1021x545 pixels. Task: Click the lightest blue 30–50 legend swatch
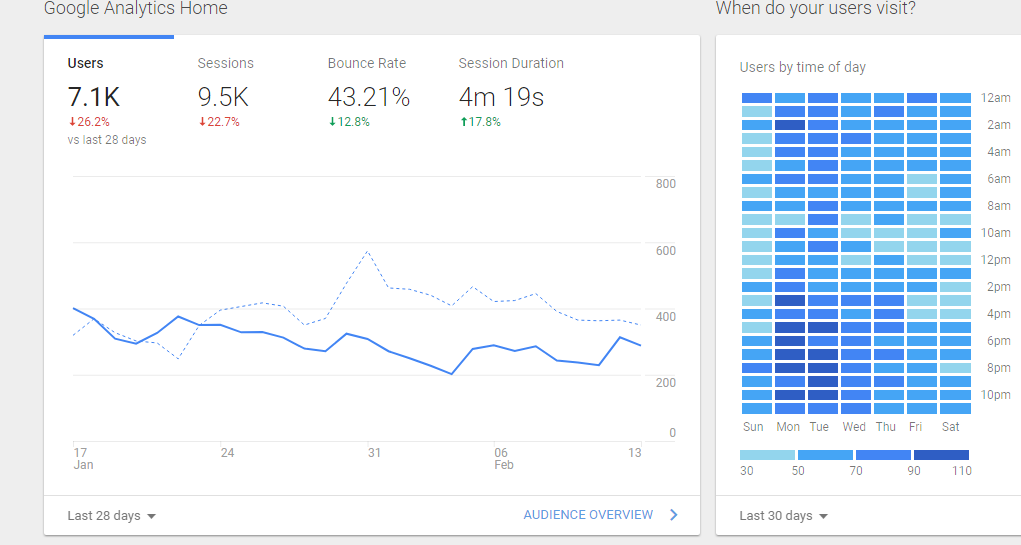pyautogui.click(x=768, y=455)
